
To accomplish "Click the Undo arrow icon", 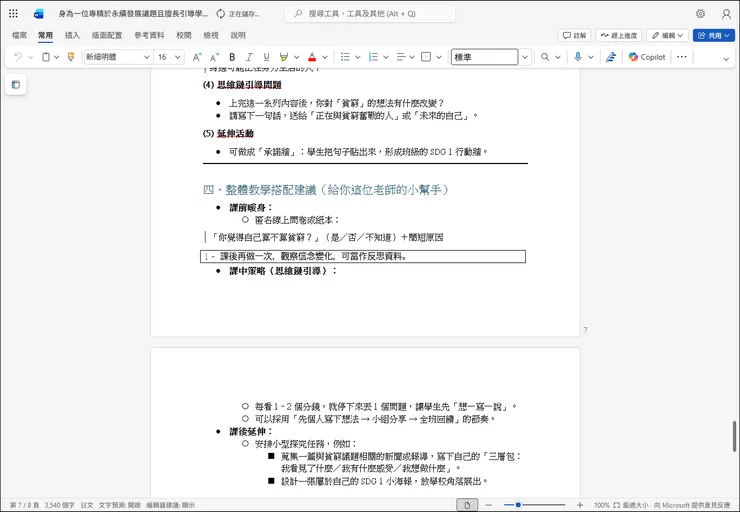I will (18, 57).
